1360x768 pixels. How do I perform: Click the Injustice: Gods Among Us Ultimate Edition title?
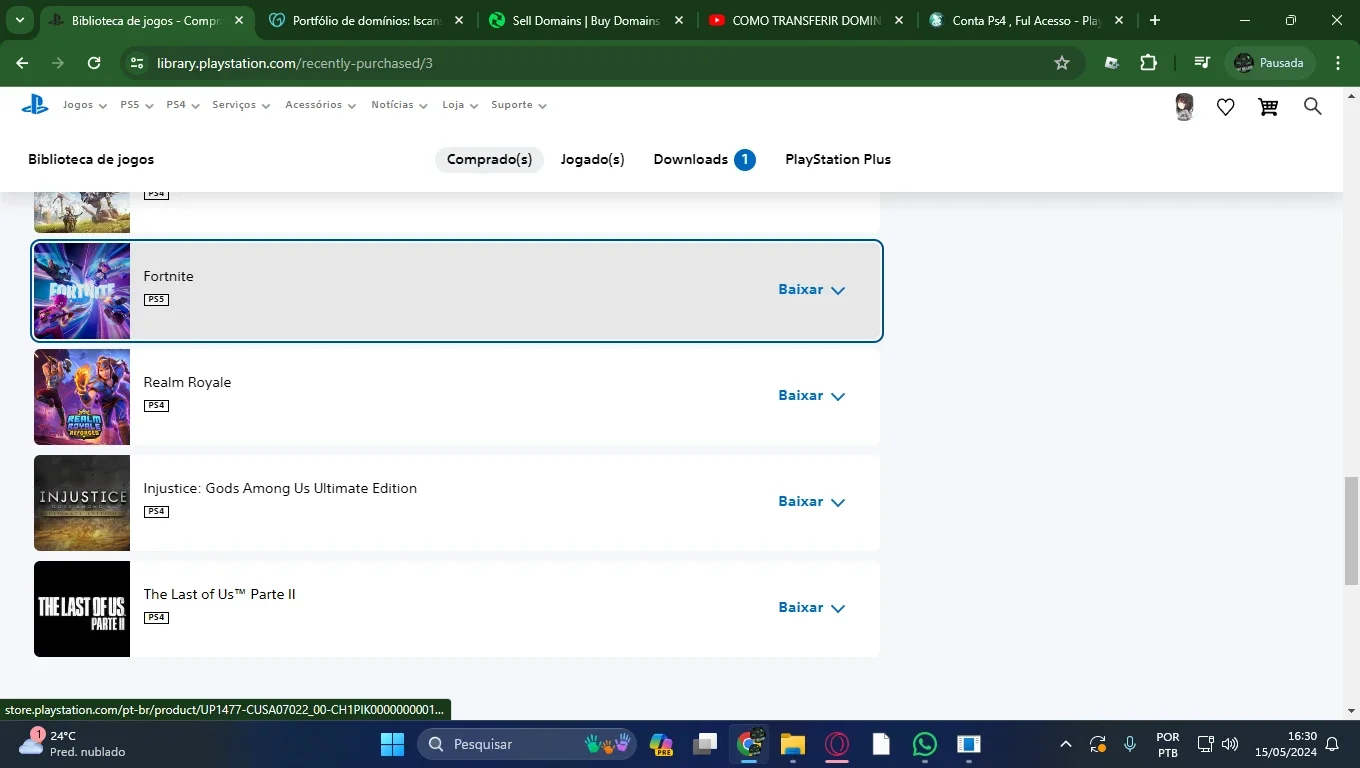(x=280, y=488)
